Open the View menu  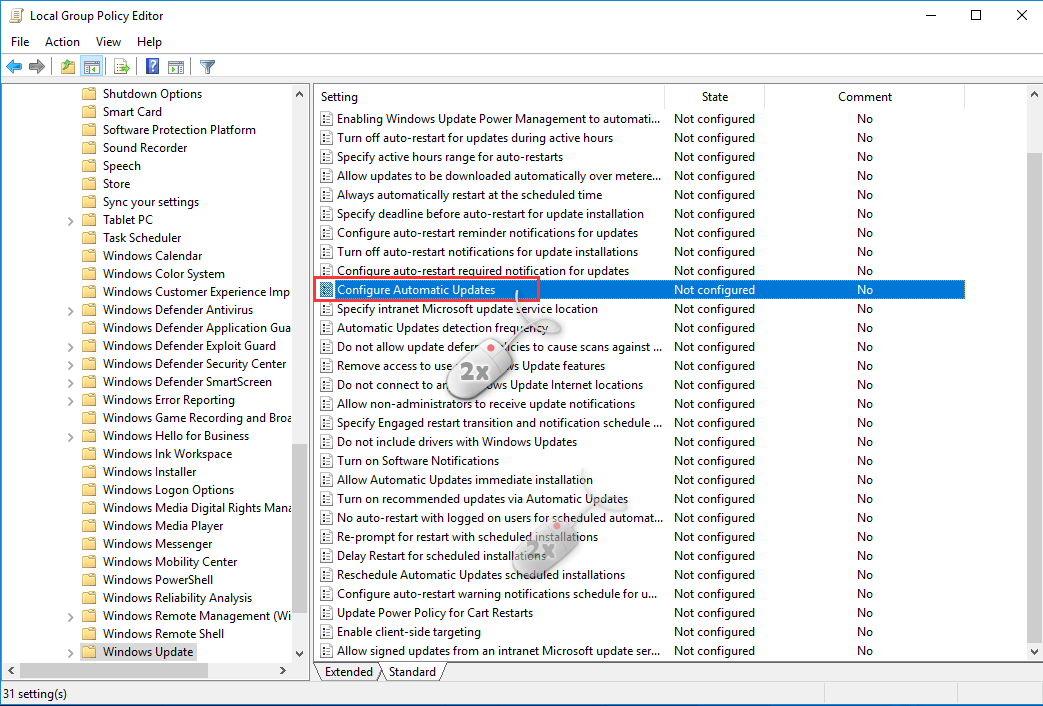pyautogui.click(x=108, y=42)
